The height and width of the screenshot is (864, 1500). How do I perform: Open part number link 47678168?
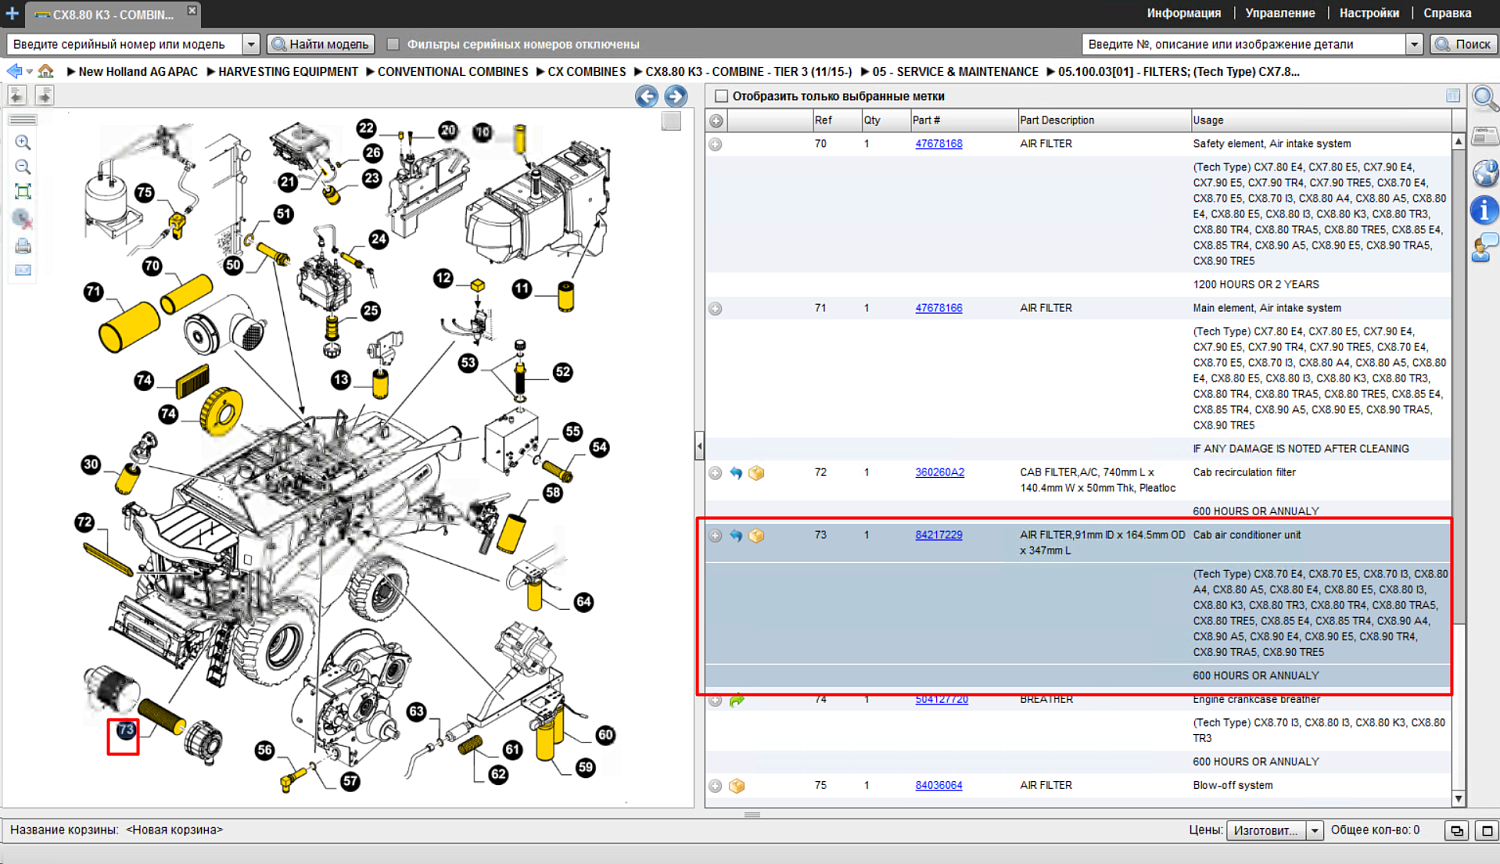coord(939,144)
